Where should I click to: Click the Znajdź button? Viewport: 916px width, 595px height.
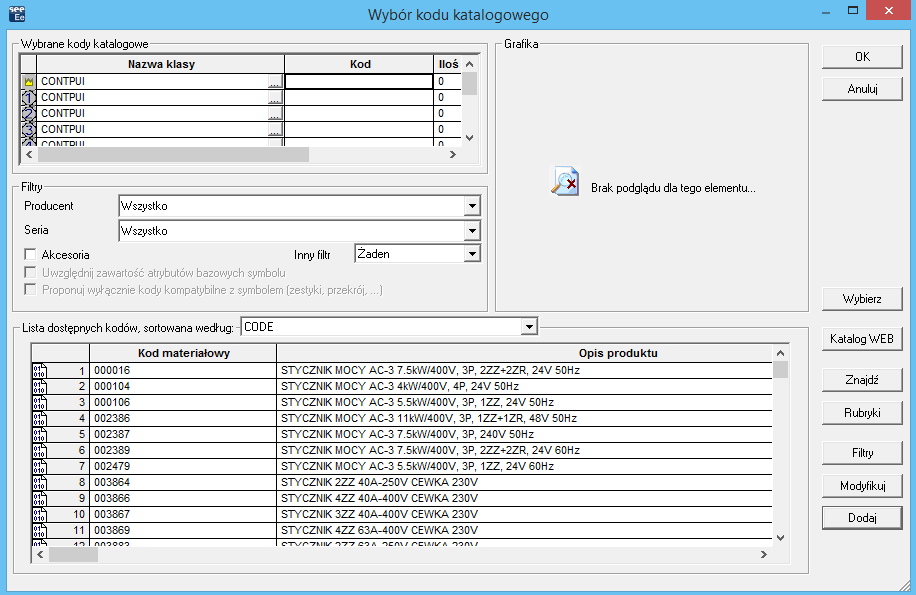862,380
